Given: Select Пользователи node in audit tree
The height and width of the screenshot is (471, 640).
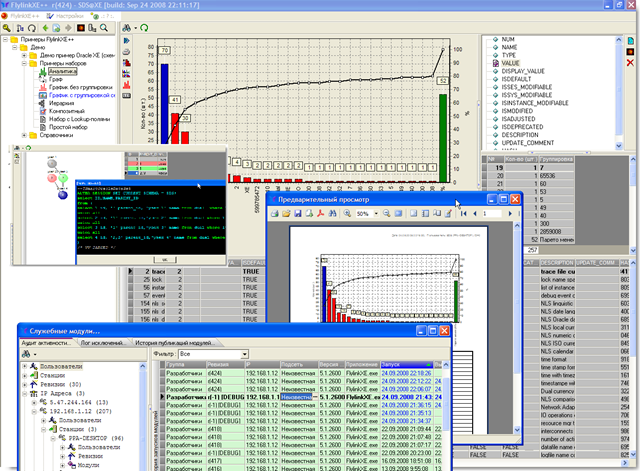Looking at the screenshot, I should pyautogui.click(x=61, y=367).
